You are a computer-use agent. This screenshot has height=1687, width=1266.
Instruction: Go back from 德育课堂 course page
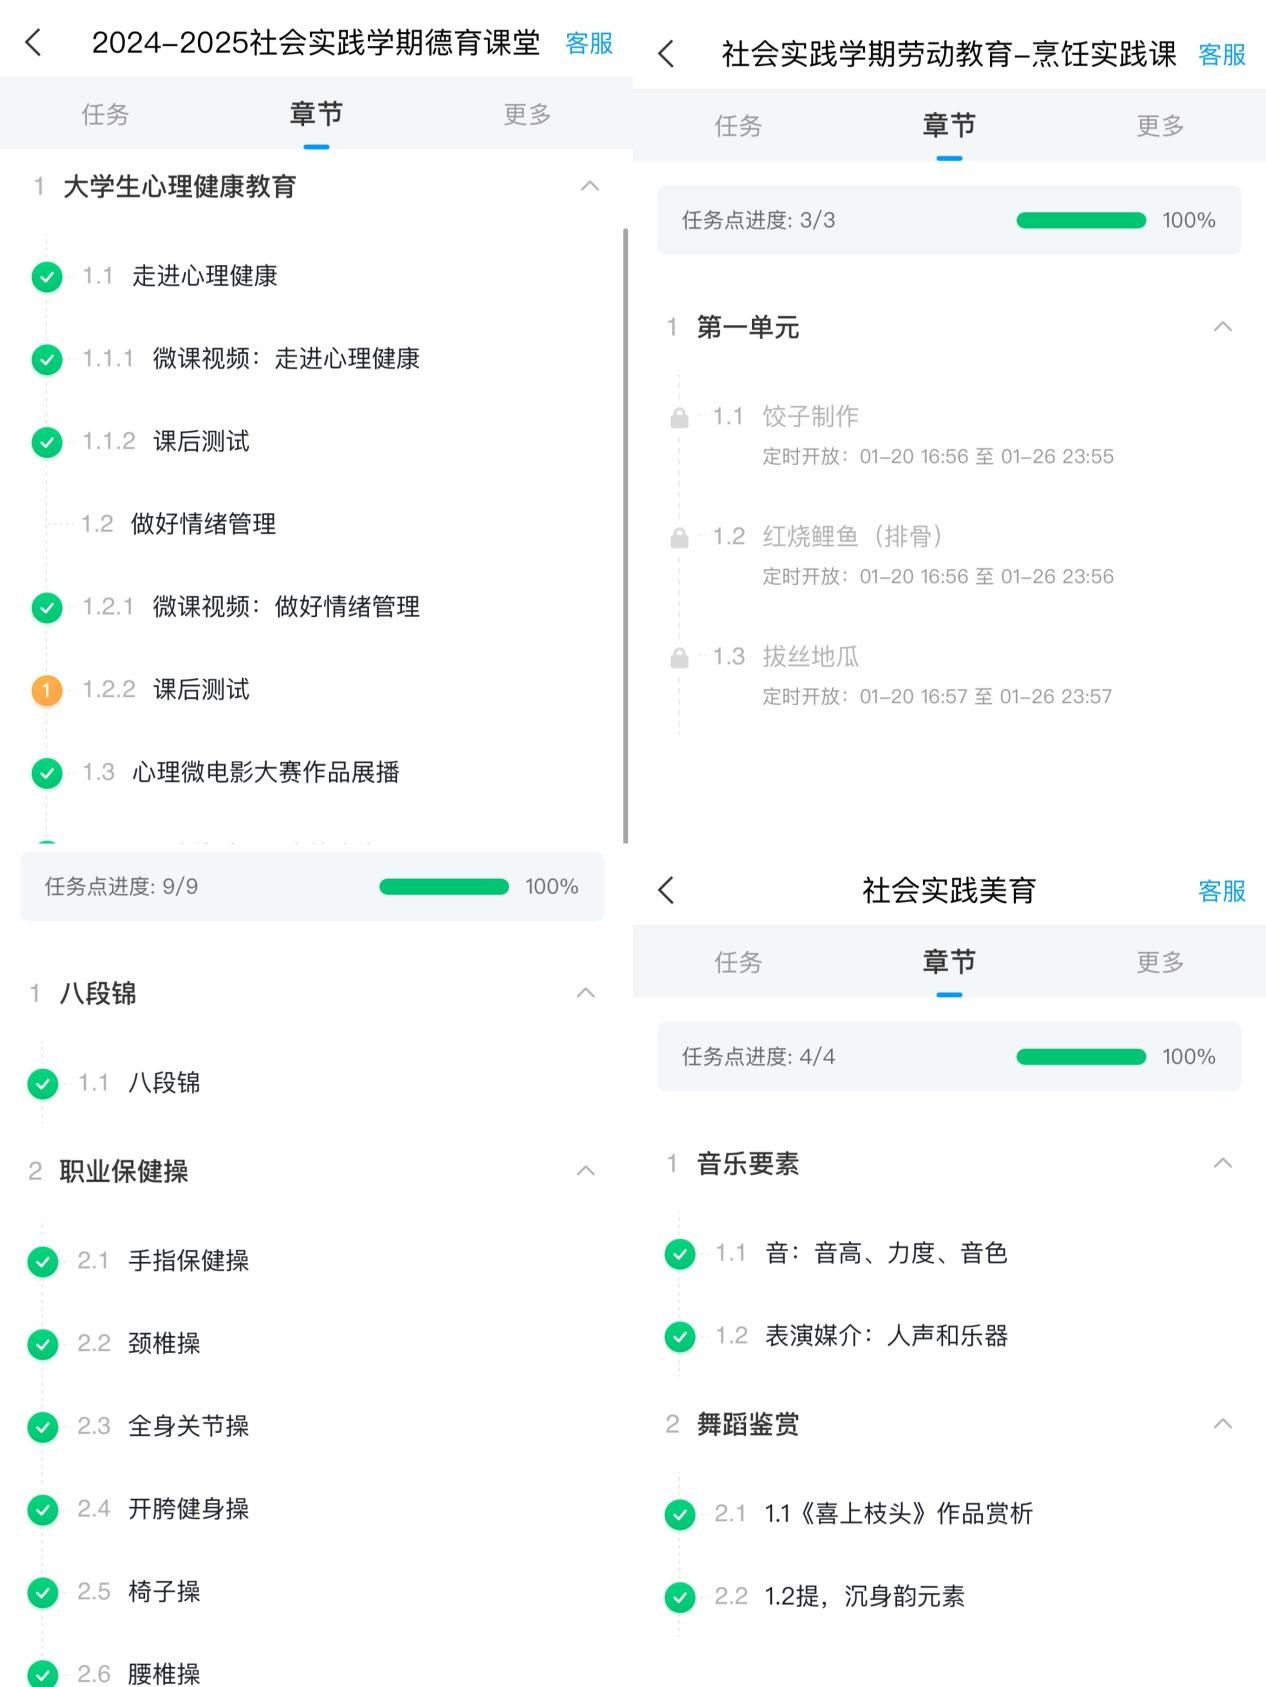[34, 43]
